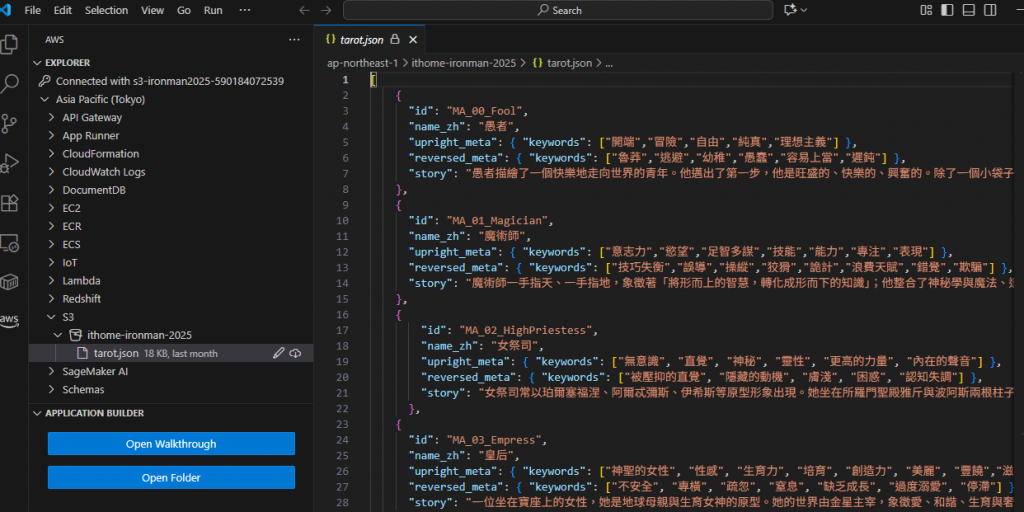Expand the ECR node
The height and width of the screenshot is (512, 1024).
(51, 227)
